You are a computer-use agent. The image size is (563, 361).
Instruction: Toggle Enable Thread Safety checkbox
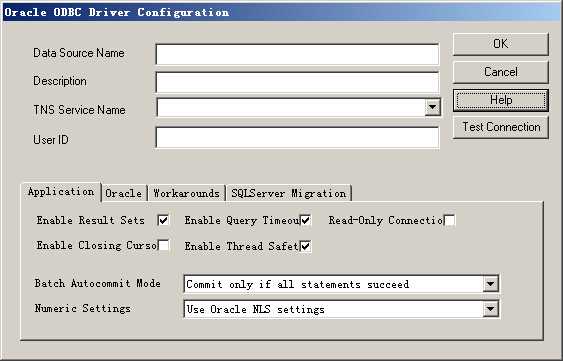click(306, 246)
